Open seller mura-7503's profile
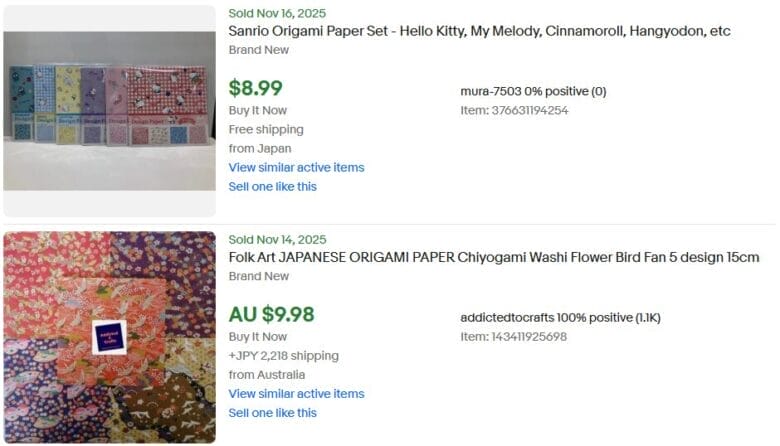The width and height of the screenshot is (780, 446). click(498, 91)
